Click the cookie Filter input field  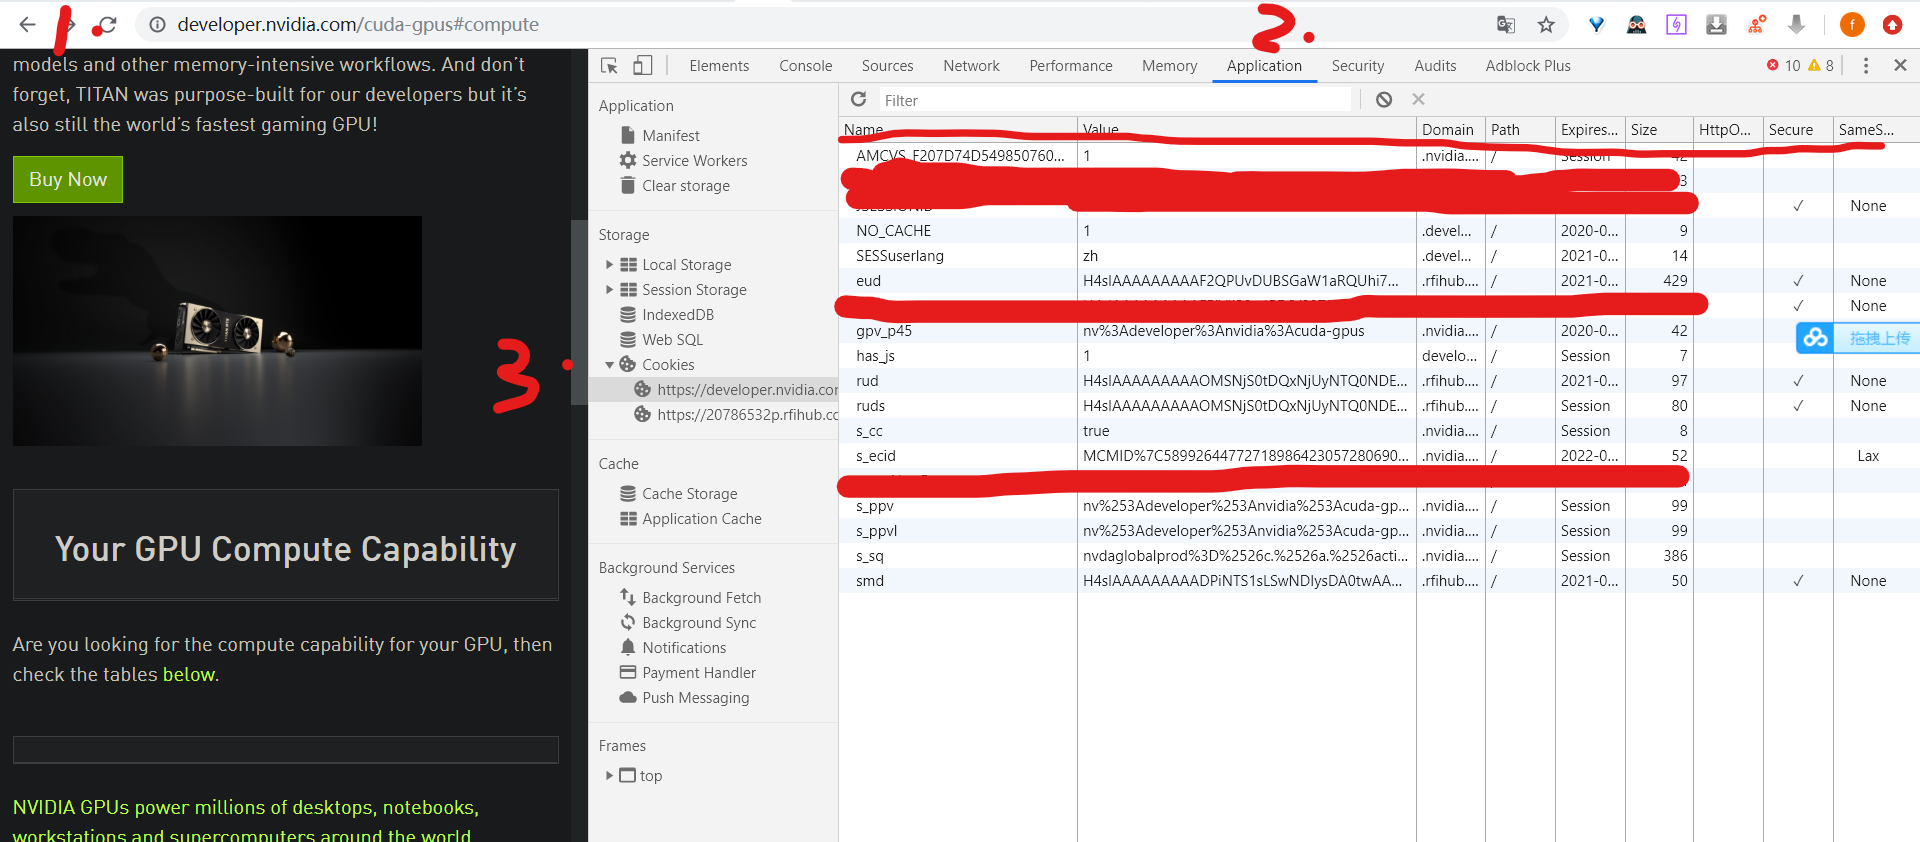[1114, 100]
